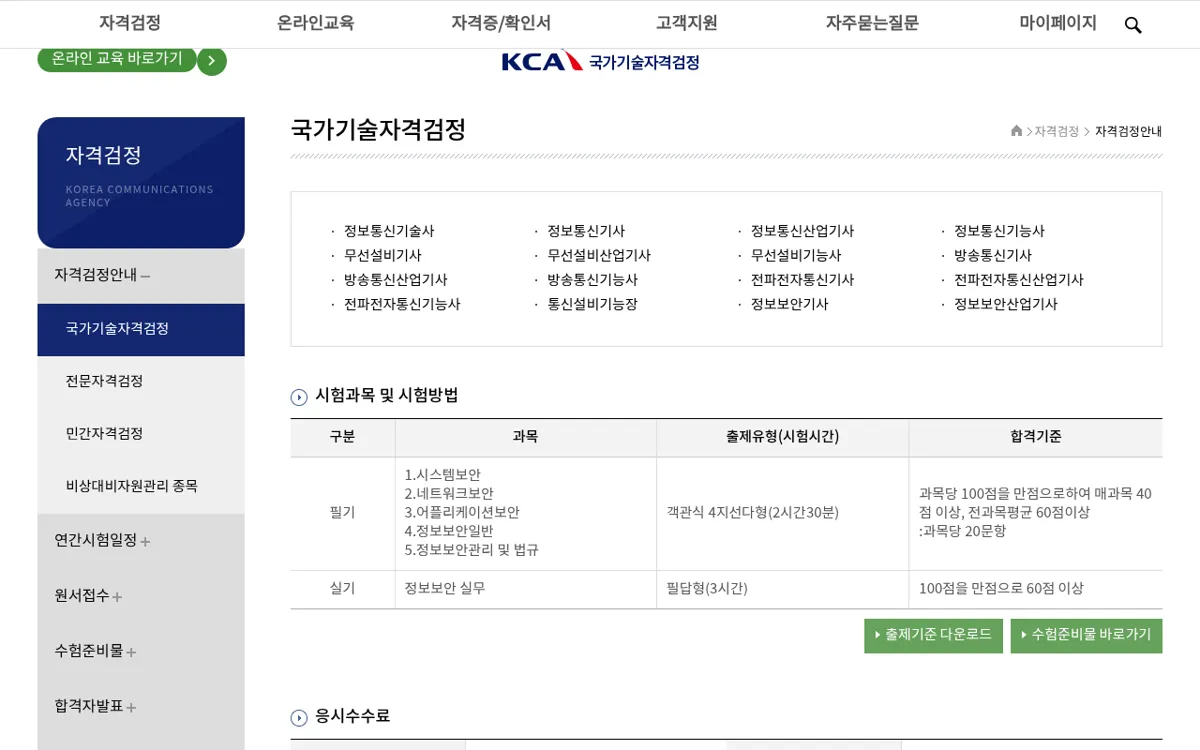Click the 합격기준 column header
Image resolution: width=1200 pixels, height=750 pixels.
click(x=1036, y=437)
